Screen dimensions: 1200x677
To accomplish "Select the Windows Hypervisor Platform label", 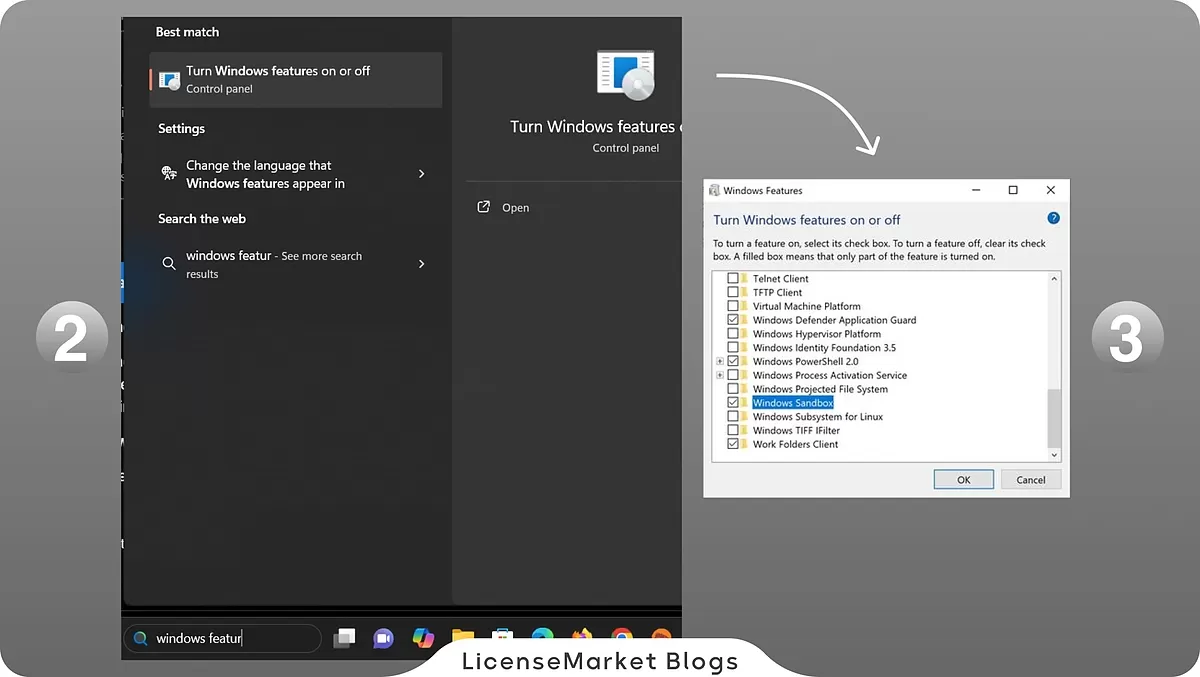I will click(817, 334).
